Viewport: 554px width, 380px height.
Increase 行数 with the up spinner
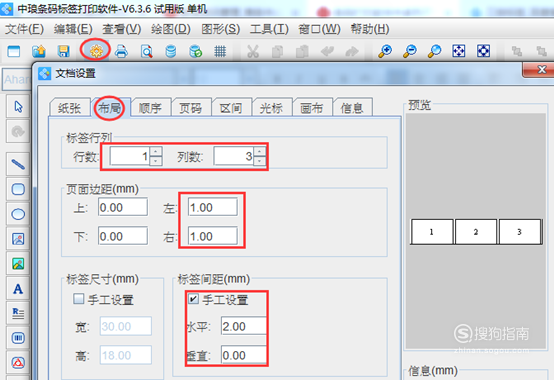pos(156,152)
